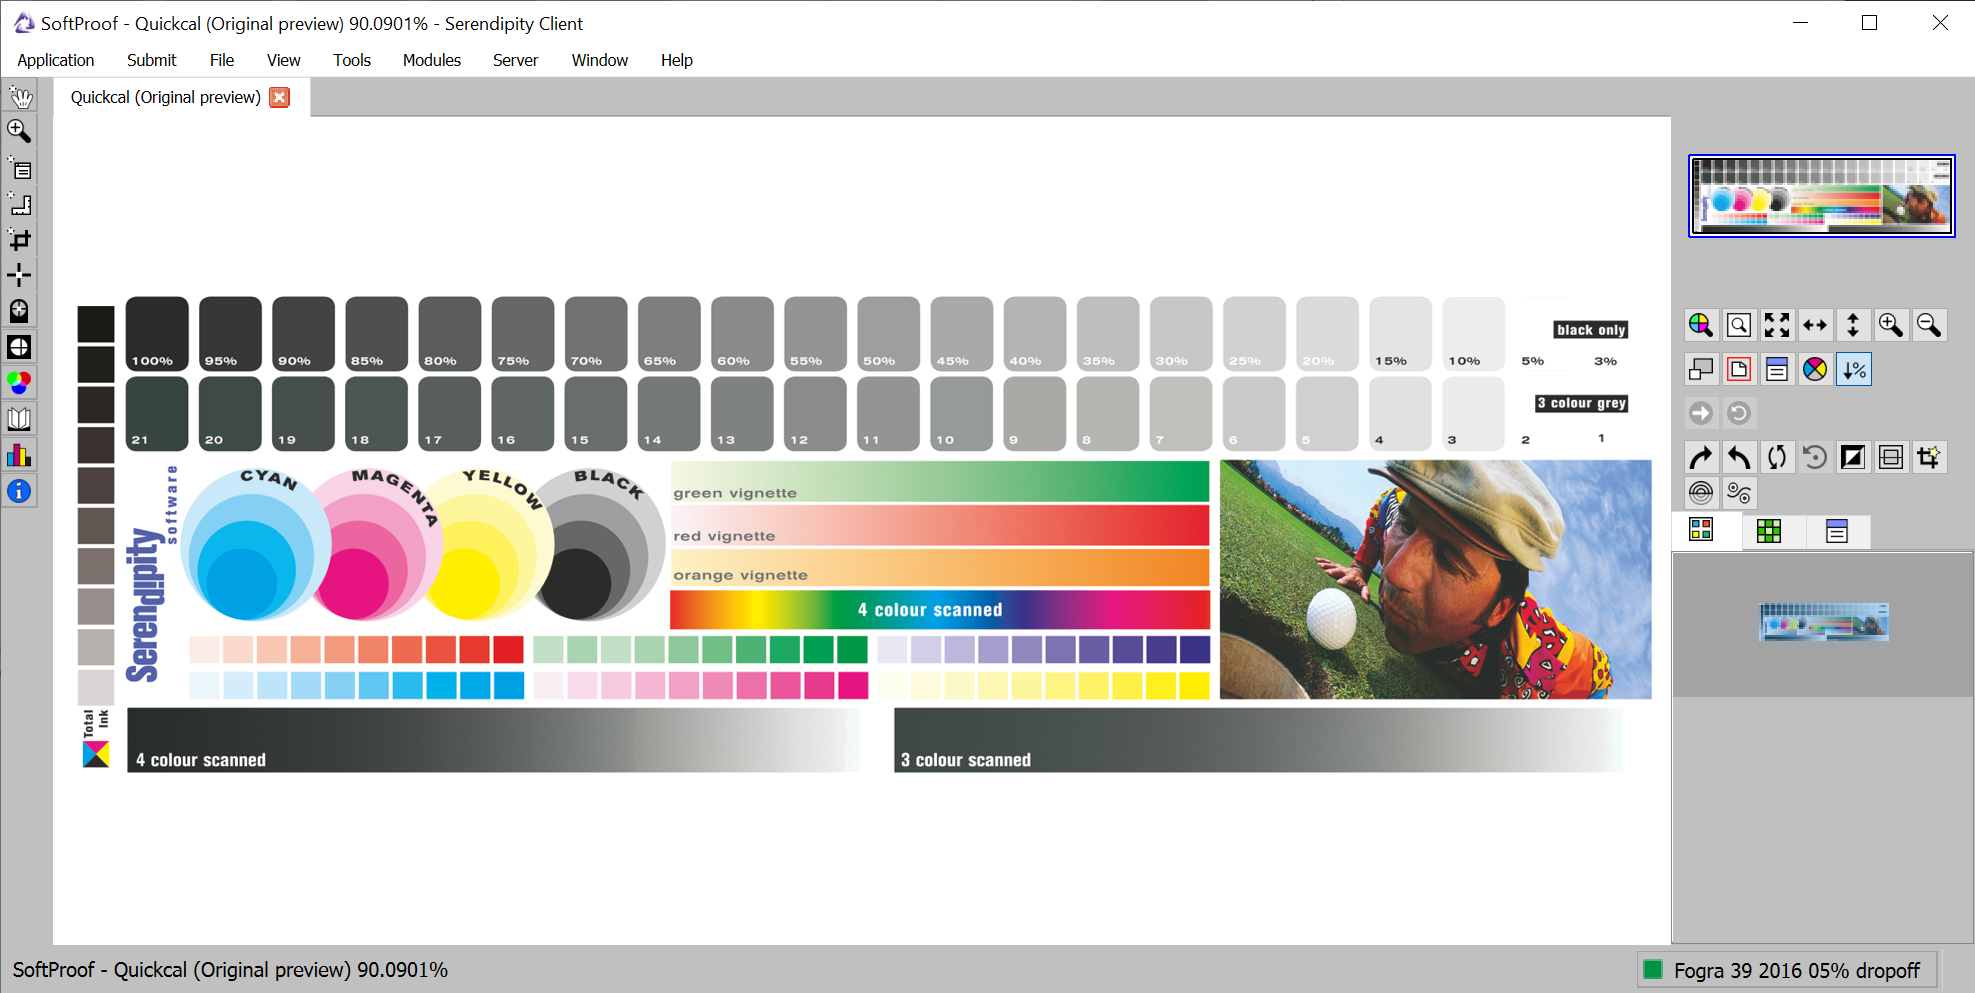Click the rotate clockwise curved arrow
The image size is (1975, 993).
coord(1701,458)
